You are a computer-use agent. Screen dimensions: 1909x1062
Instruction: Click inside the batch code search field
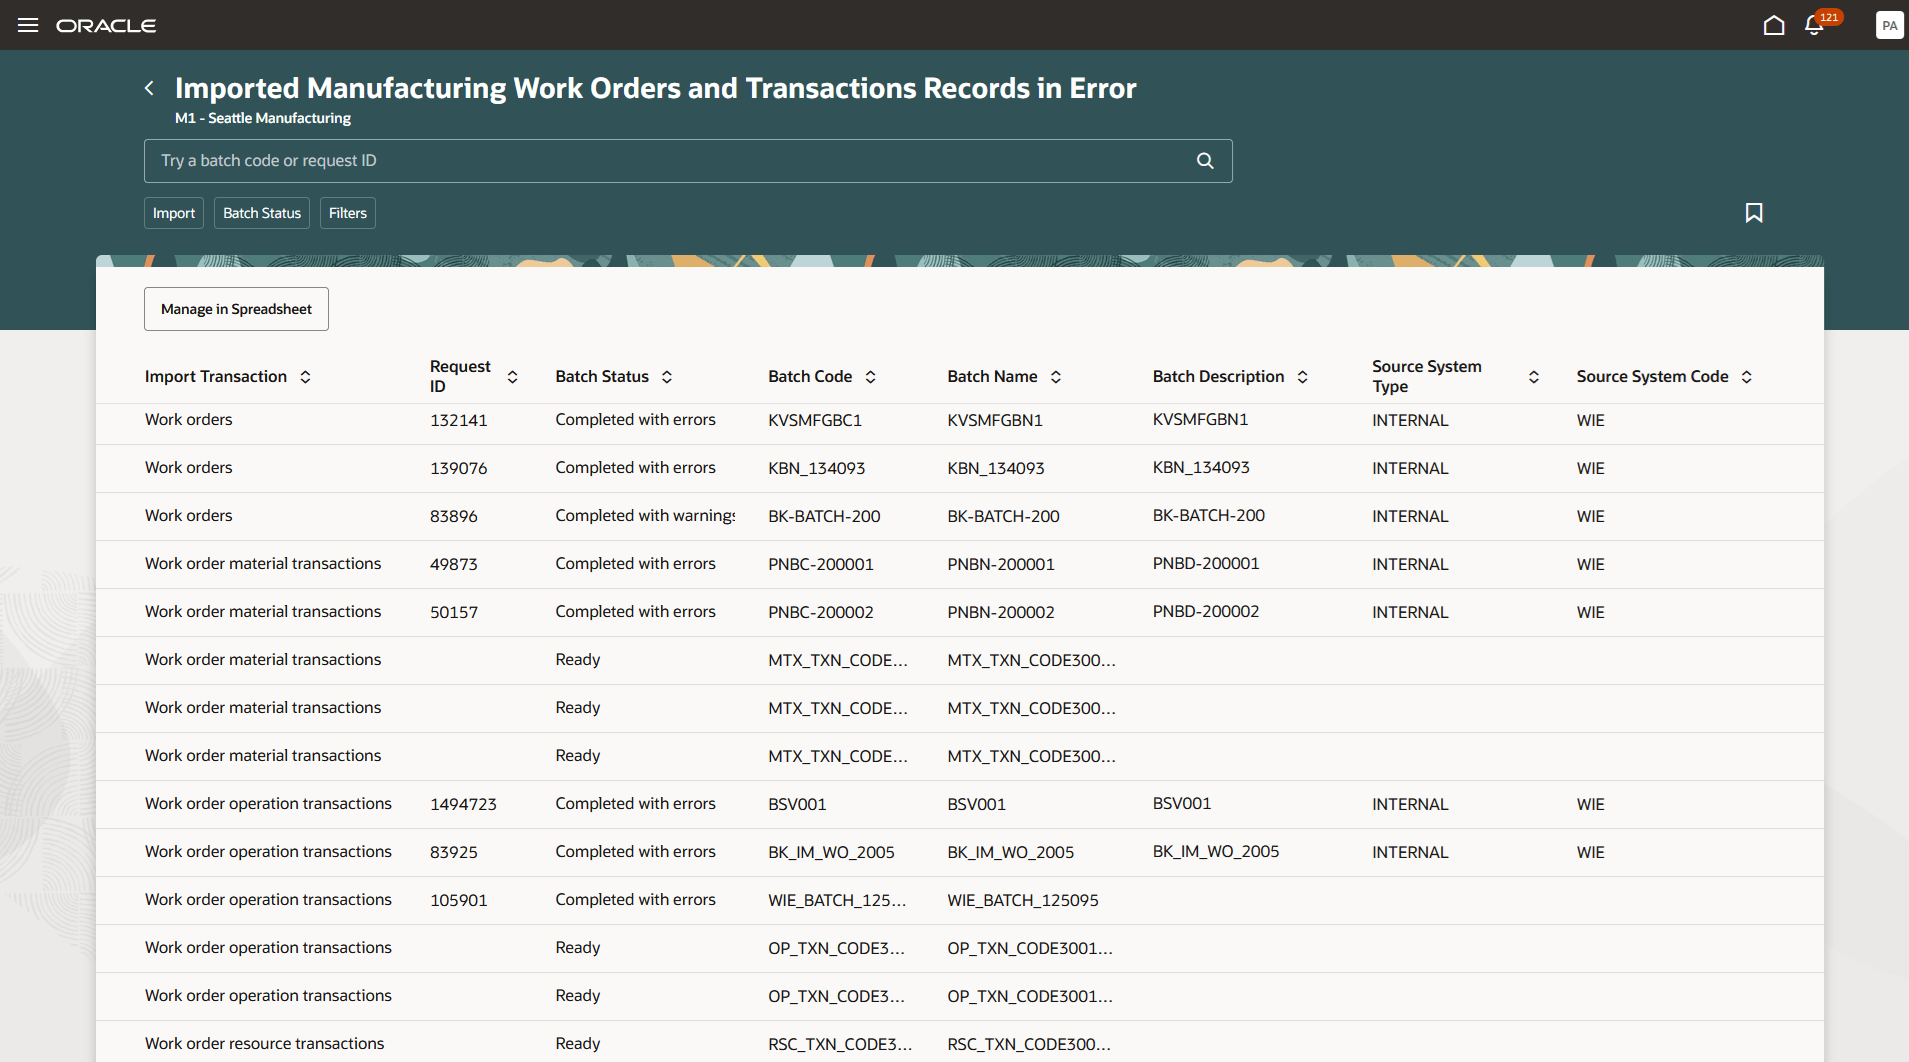(x=600, y=160)
